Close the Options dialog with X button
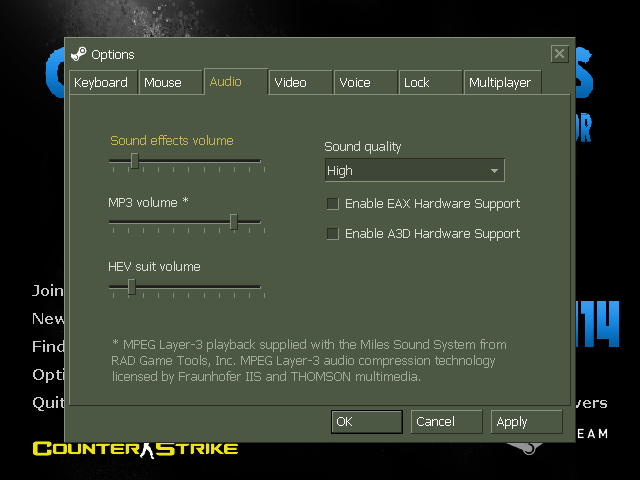The height and width of the screenshot is (480, 640). (x=559, y=54)
